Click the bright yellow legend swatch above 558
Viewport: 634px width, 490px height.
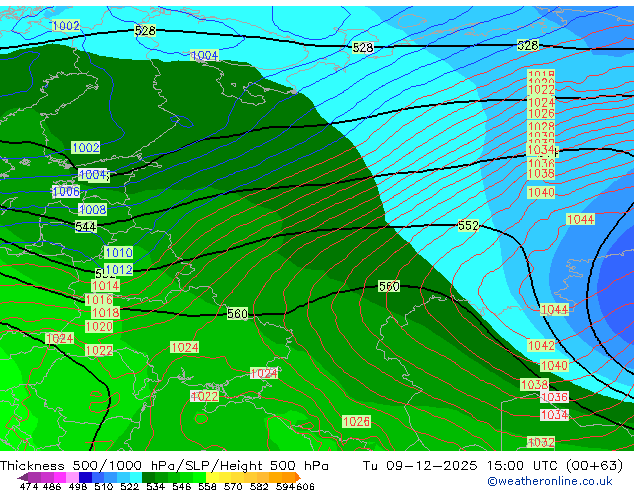pyautogui.click(x=212, y=477)
